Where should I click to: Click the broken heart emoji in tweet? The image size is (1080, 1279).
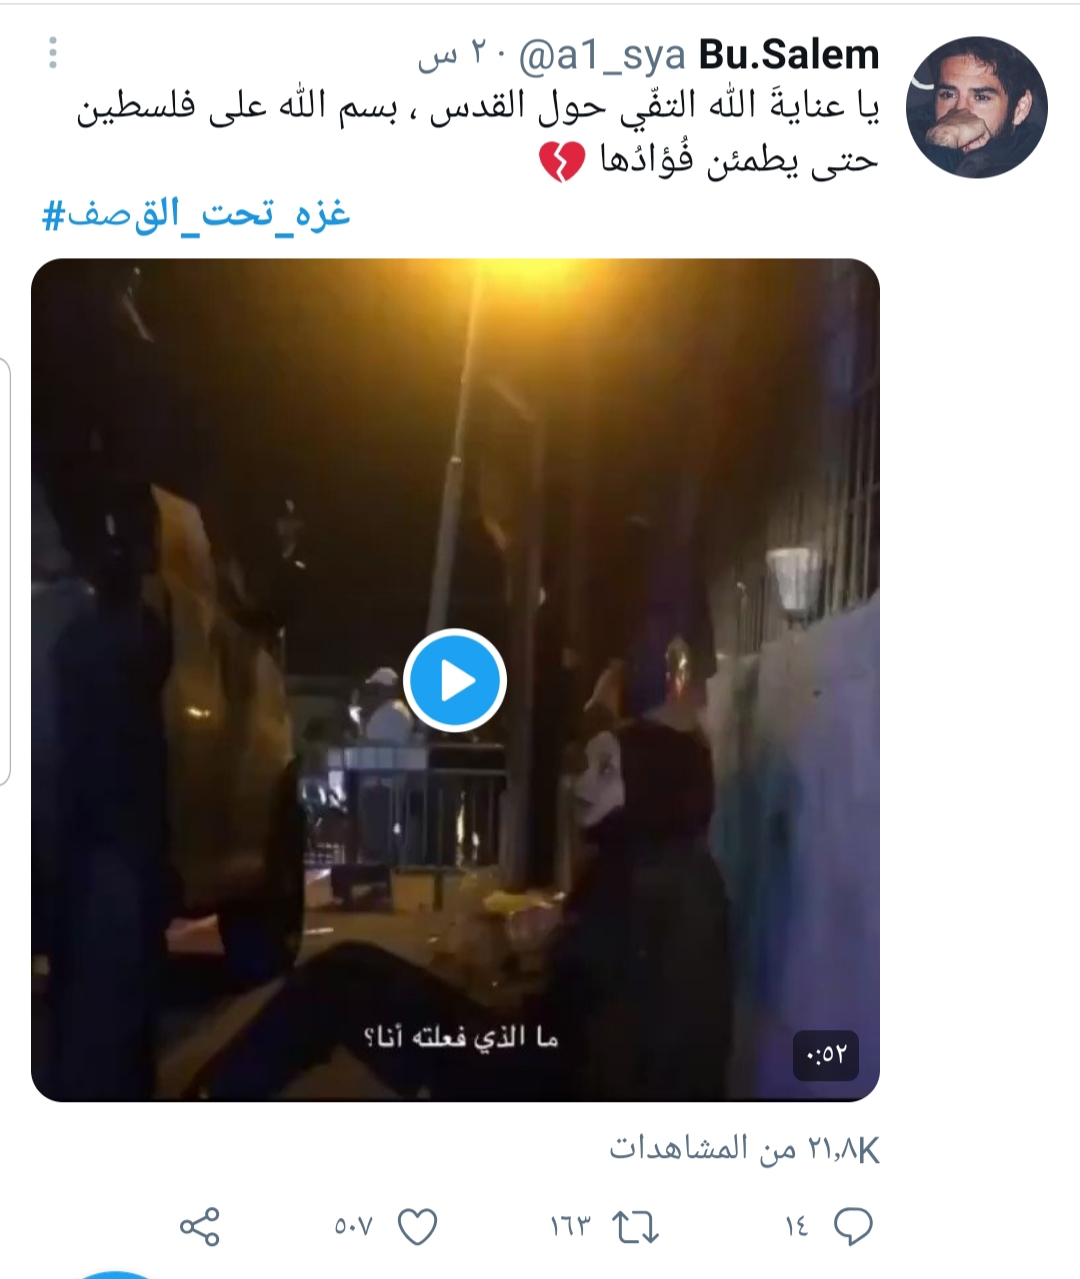click(x=561, y=162)
